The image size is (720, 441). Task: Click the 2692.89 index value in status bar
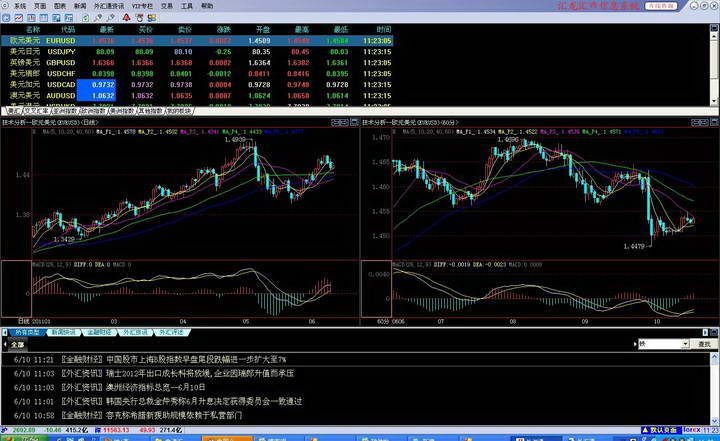click(23, 430)
